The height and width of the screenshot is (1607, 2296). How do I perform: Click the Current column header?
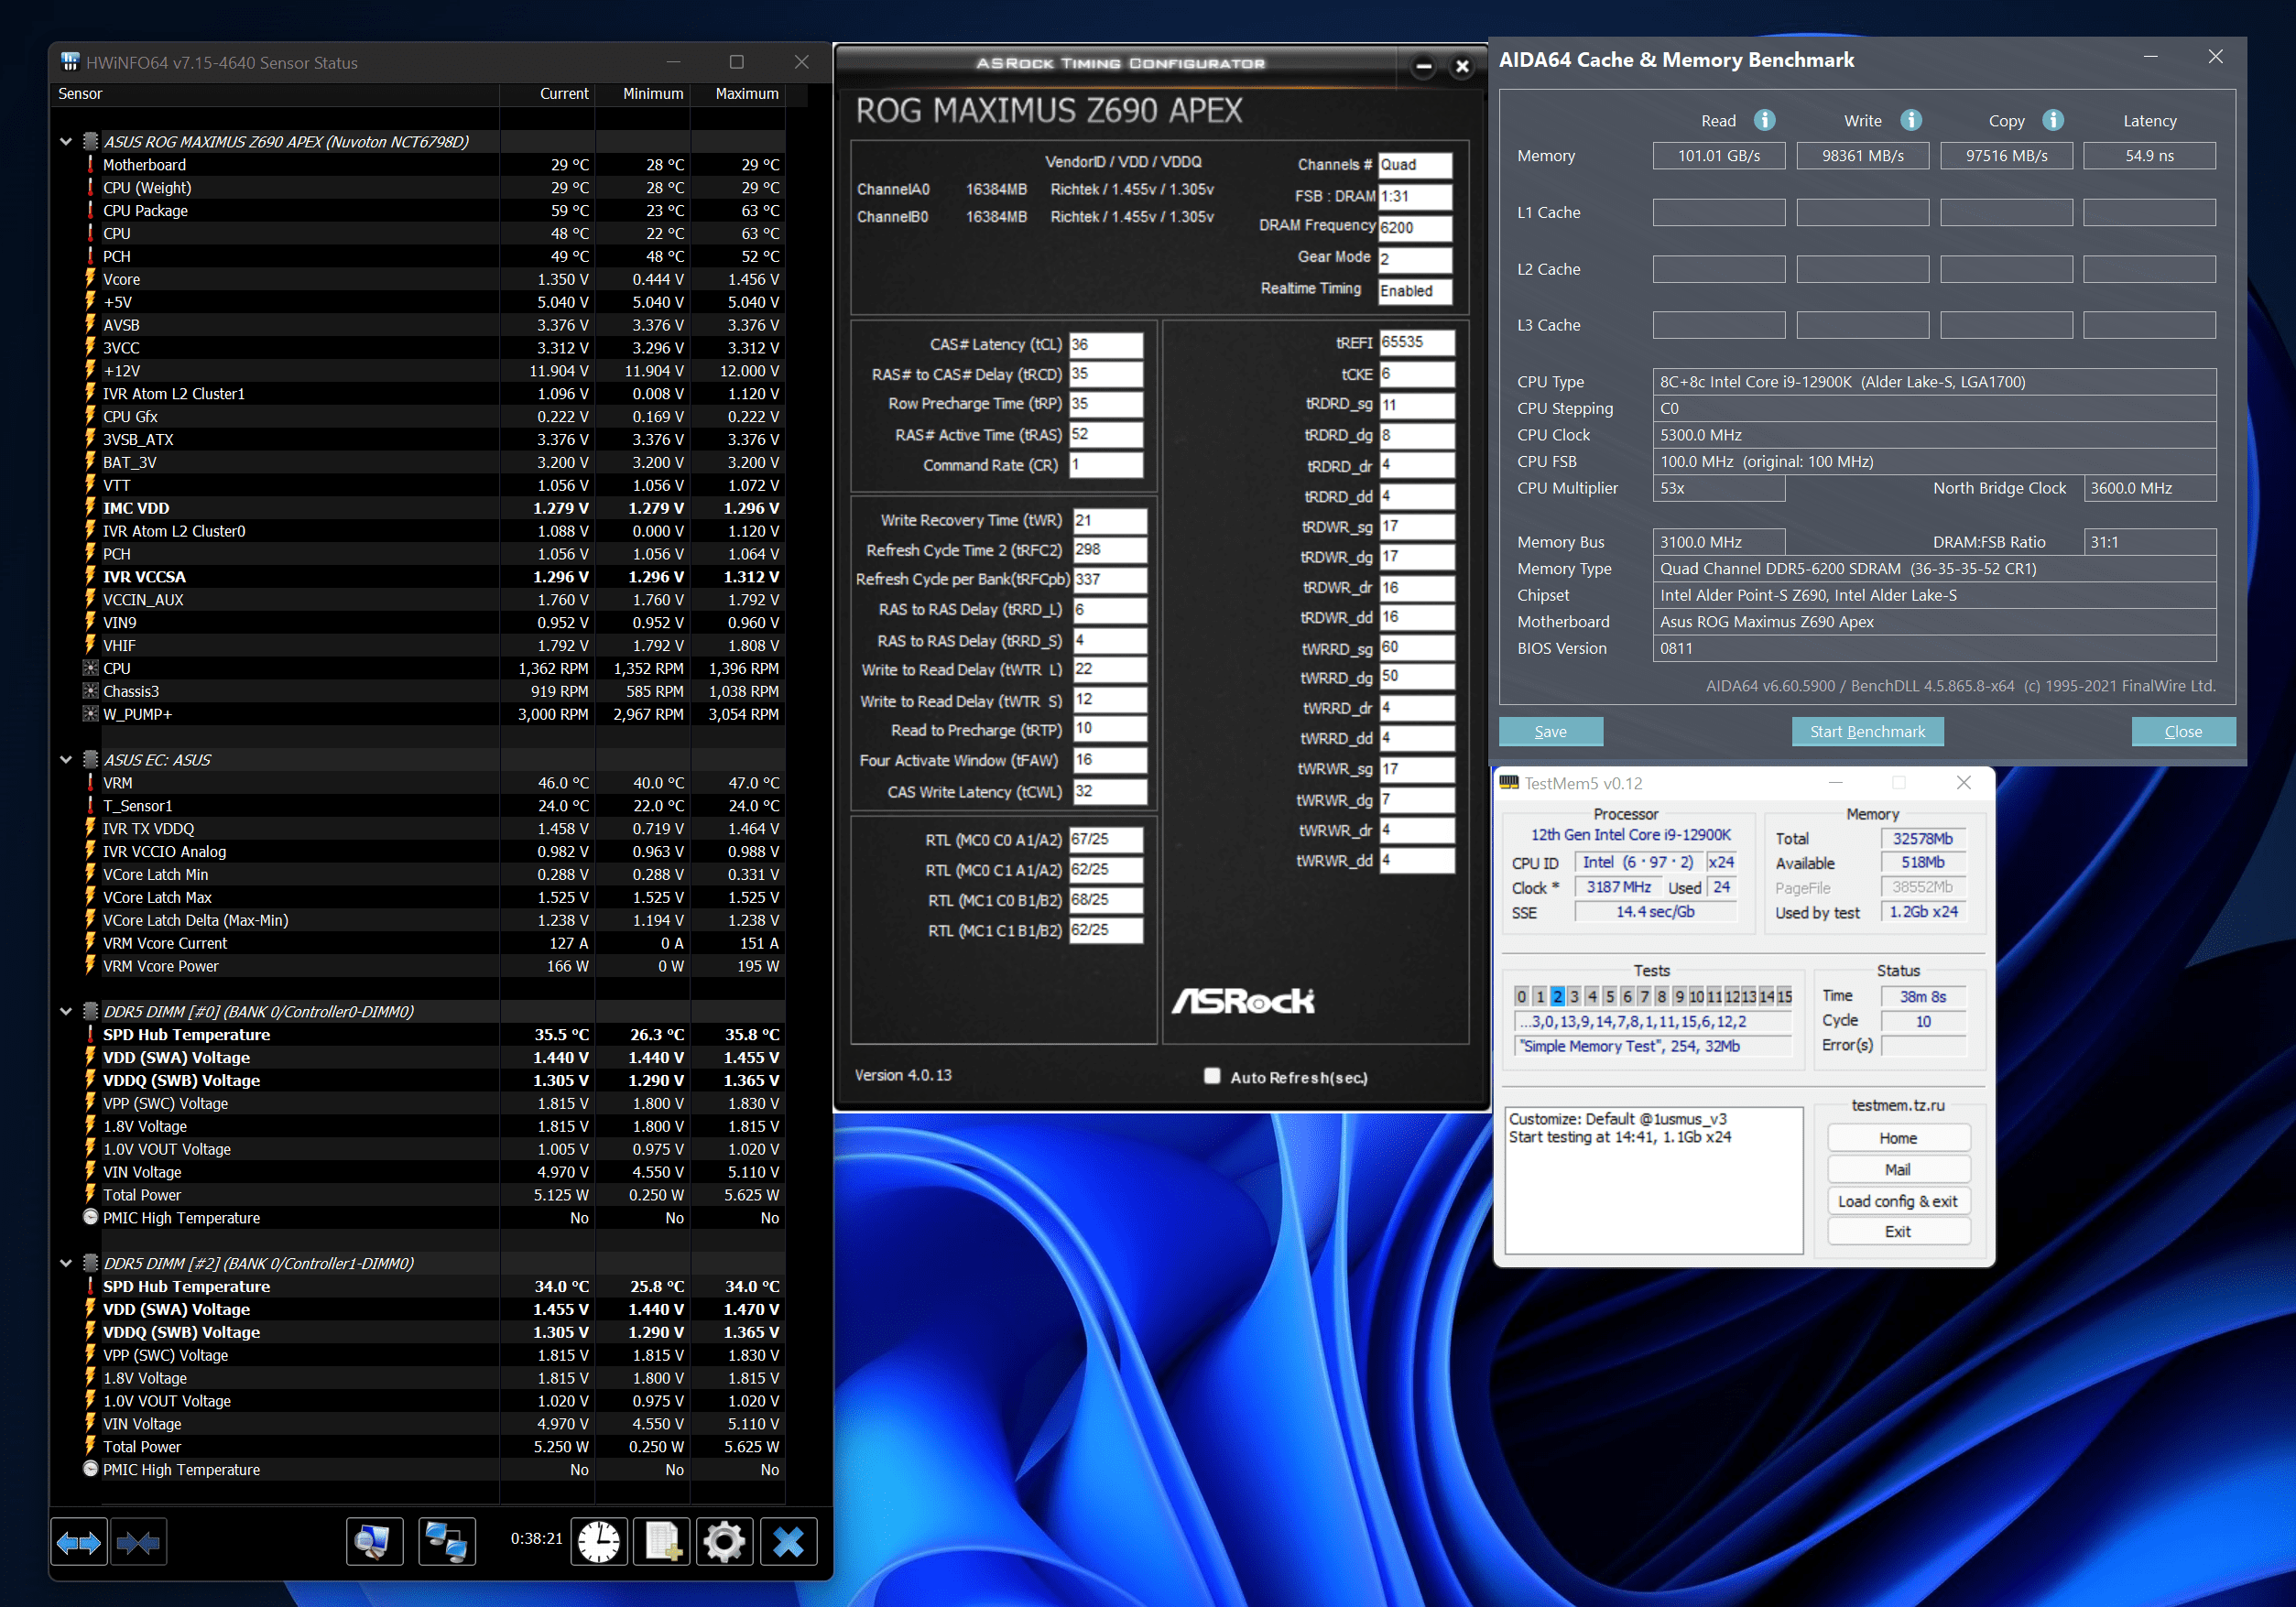point(547,93)
